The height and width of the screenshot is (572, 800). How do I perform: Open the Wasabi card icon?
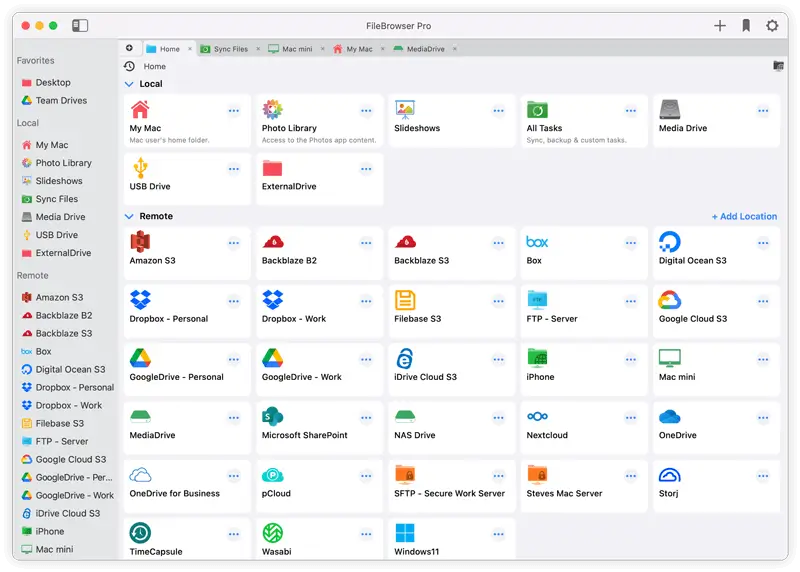coord(272,533)
